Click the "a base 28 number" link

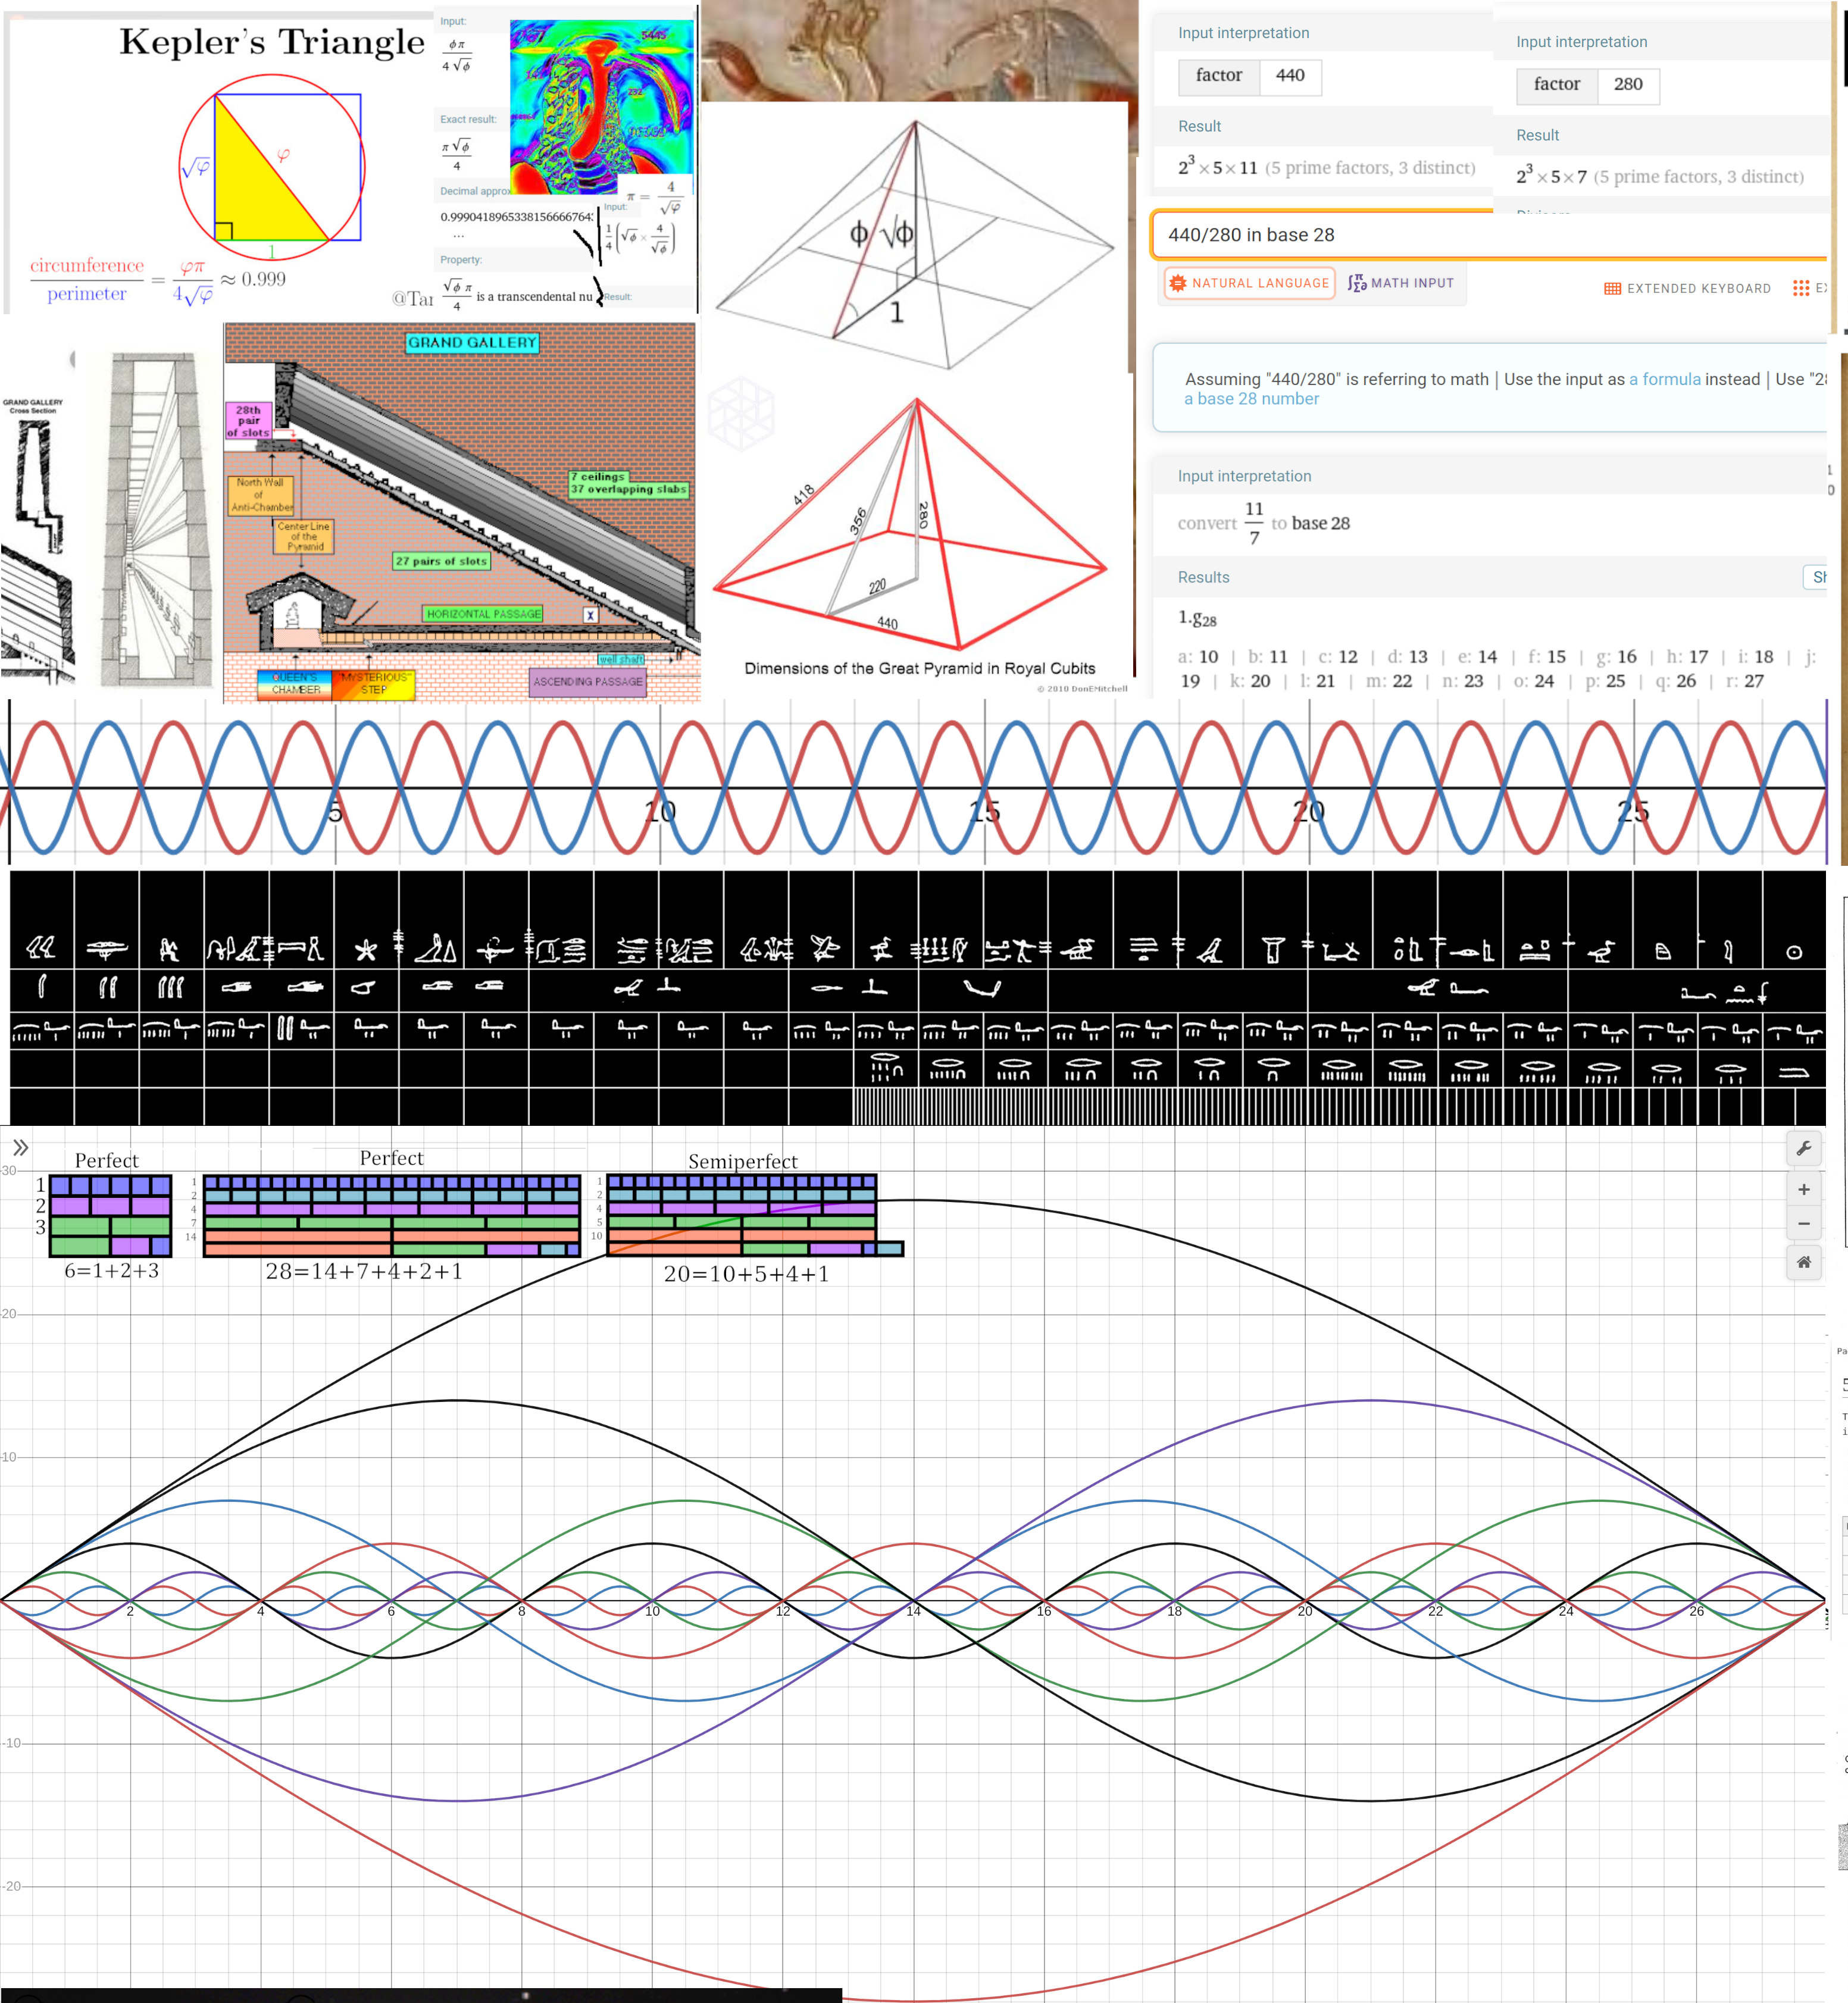coord(1251,399)
